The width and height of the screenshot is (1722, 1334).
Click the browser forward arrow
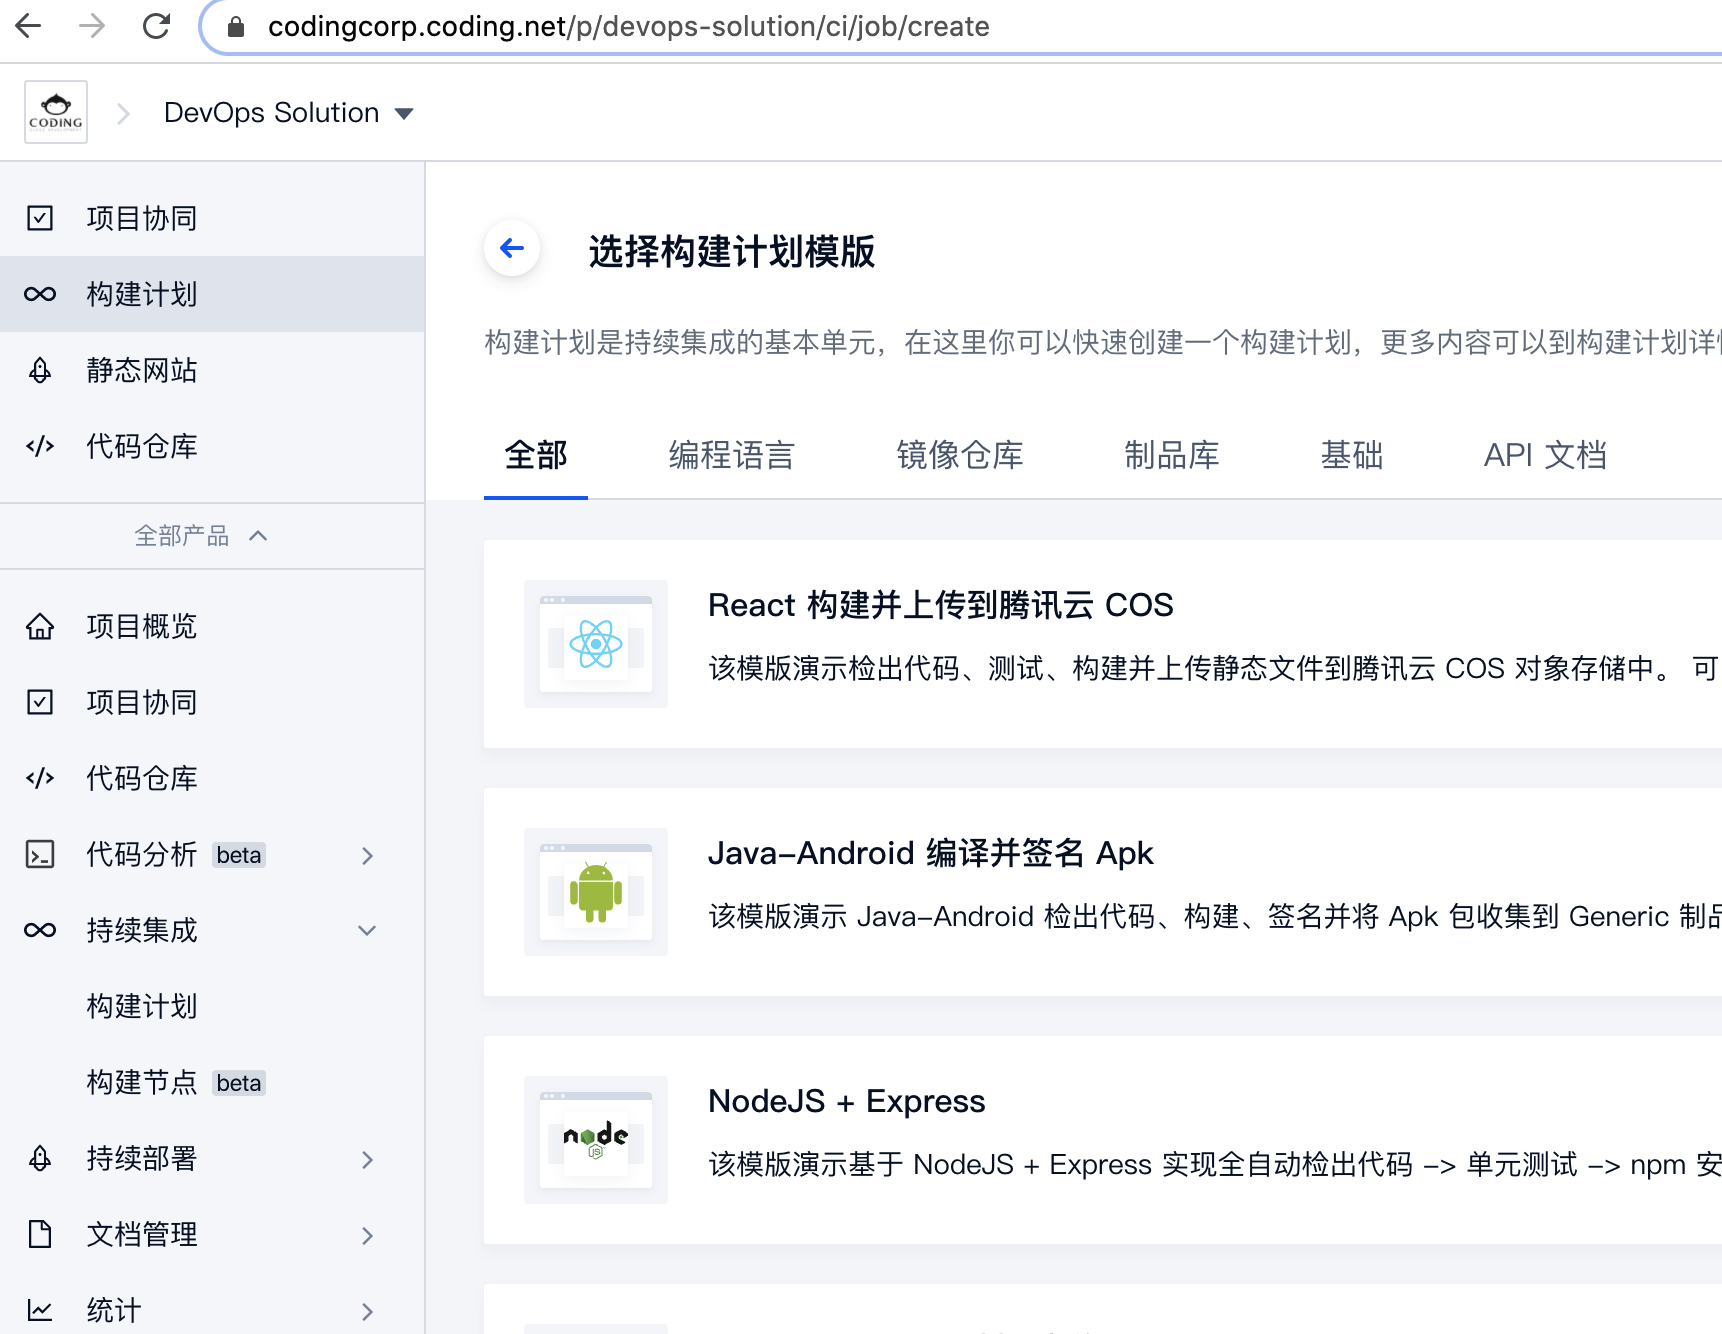(92, 26)
